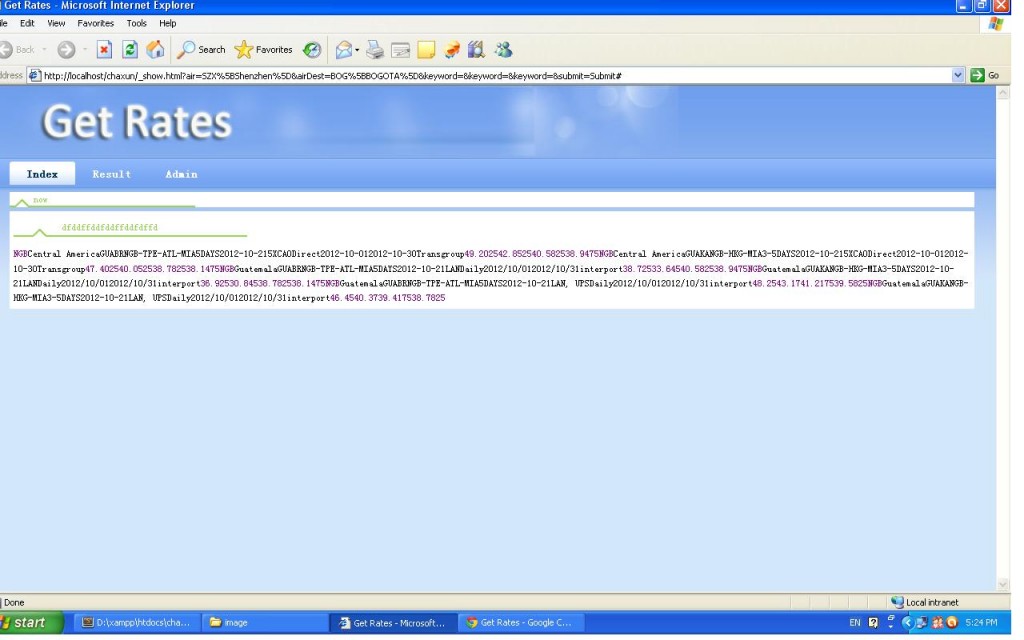Image resolution: width=1024 pixels, height=640 pixels.
Task: Stop loading with the red X icon
Action: (104, 50)
